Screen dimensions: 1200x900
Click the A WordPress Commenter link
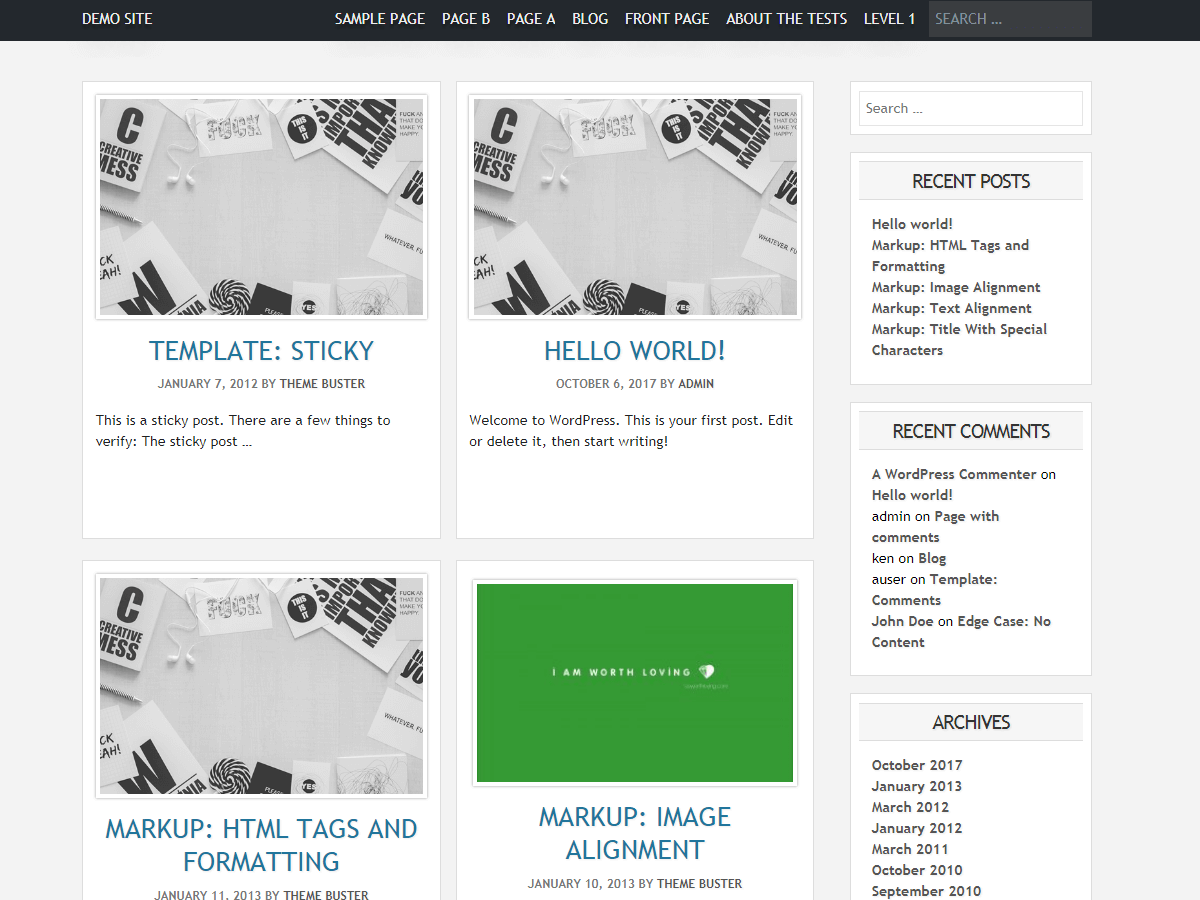(x=954, y=474)
